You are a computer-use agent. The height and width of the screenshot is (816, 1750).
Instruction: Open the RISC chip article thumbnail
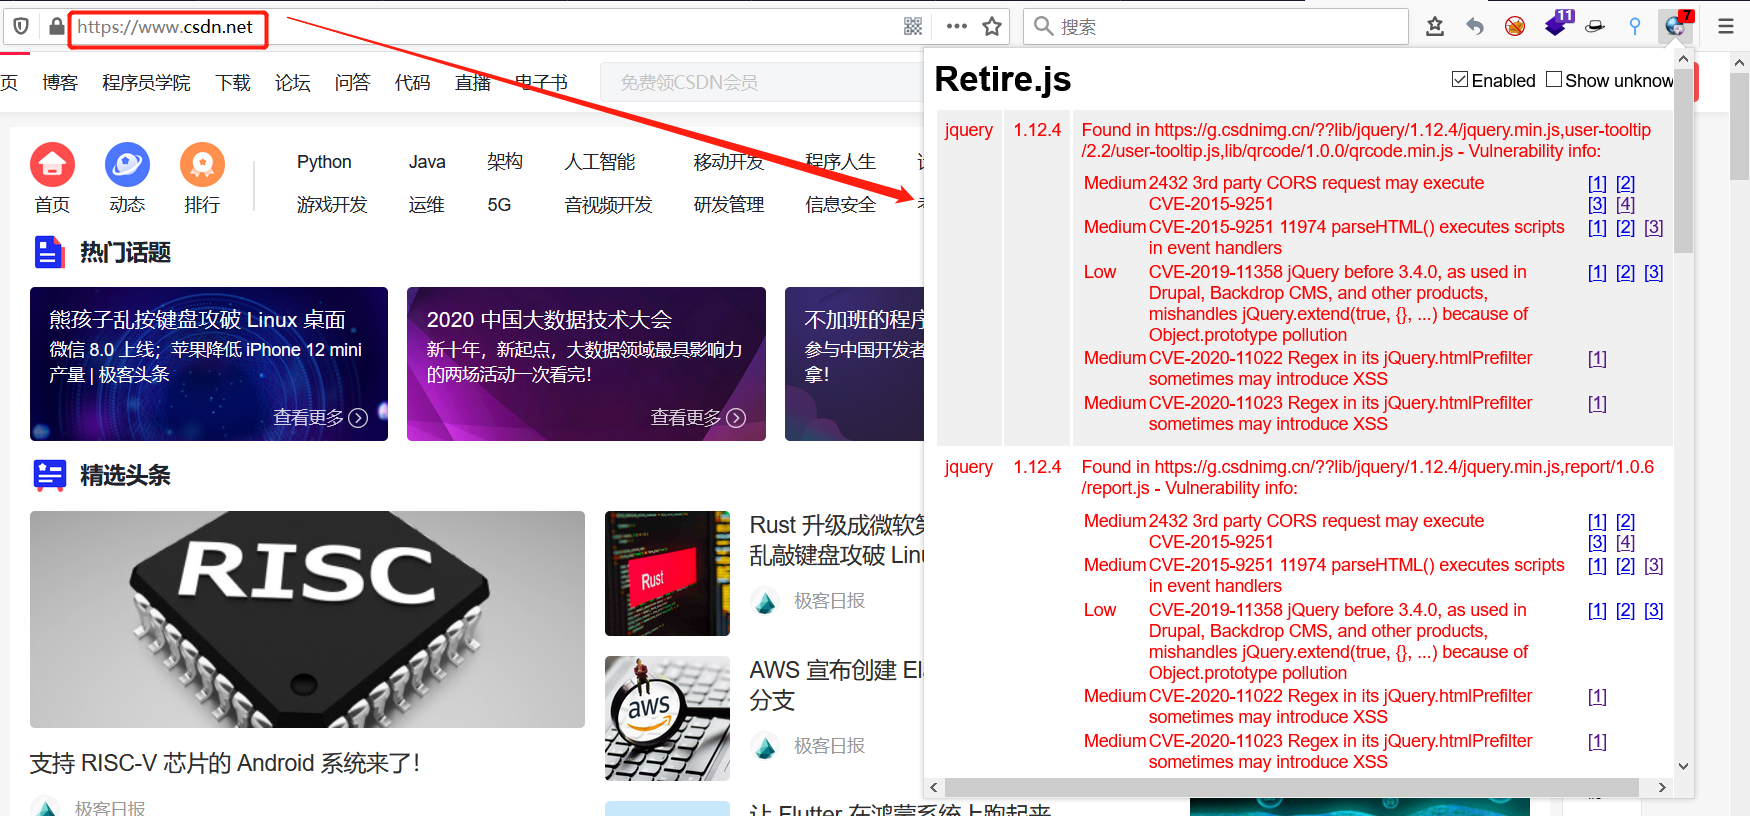tap(307, 619)
